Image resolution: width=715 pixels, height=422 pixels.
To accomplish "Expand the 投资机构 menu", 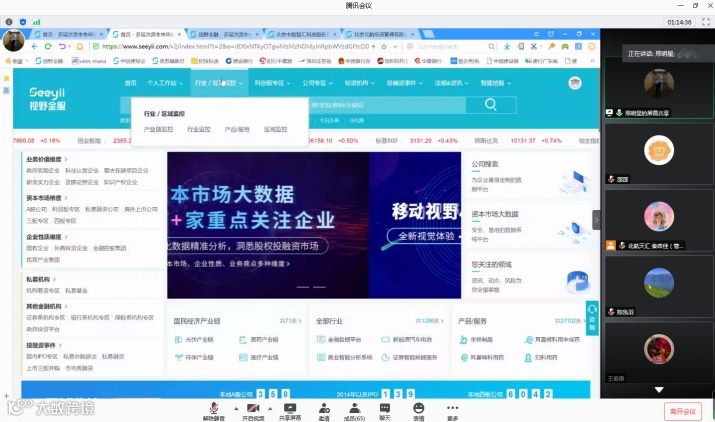I will click(359, 83).
